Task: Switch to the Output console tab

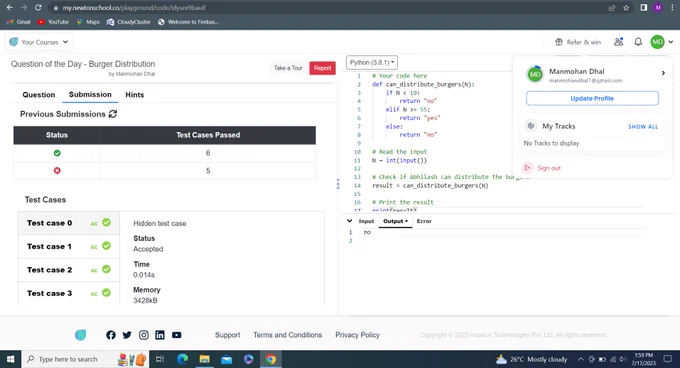Action: [395, 221]
